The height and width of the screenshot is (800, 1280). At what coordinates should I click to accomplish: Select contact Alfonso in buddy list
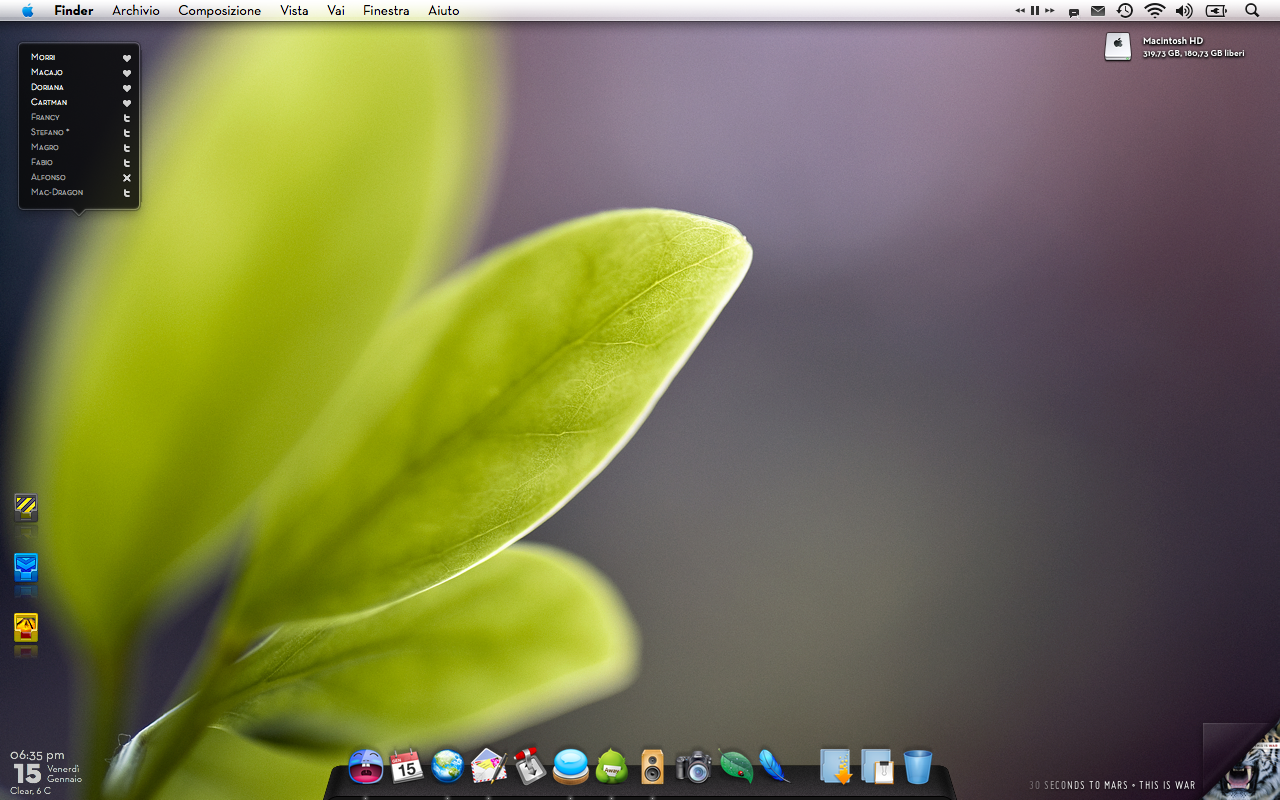[x=48, y=177]
